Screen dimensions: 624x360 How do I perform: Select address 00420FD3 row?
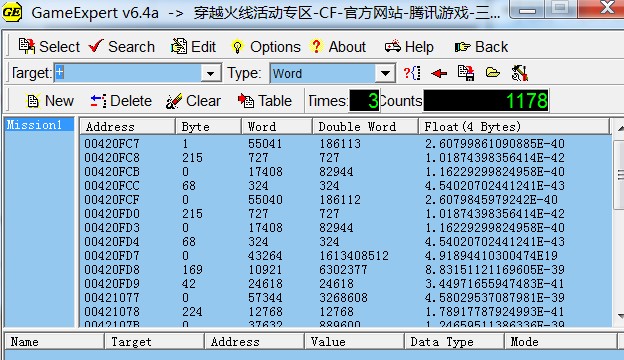tap(345, 228)
